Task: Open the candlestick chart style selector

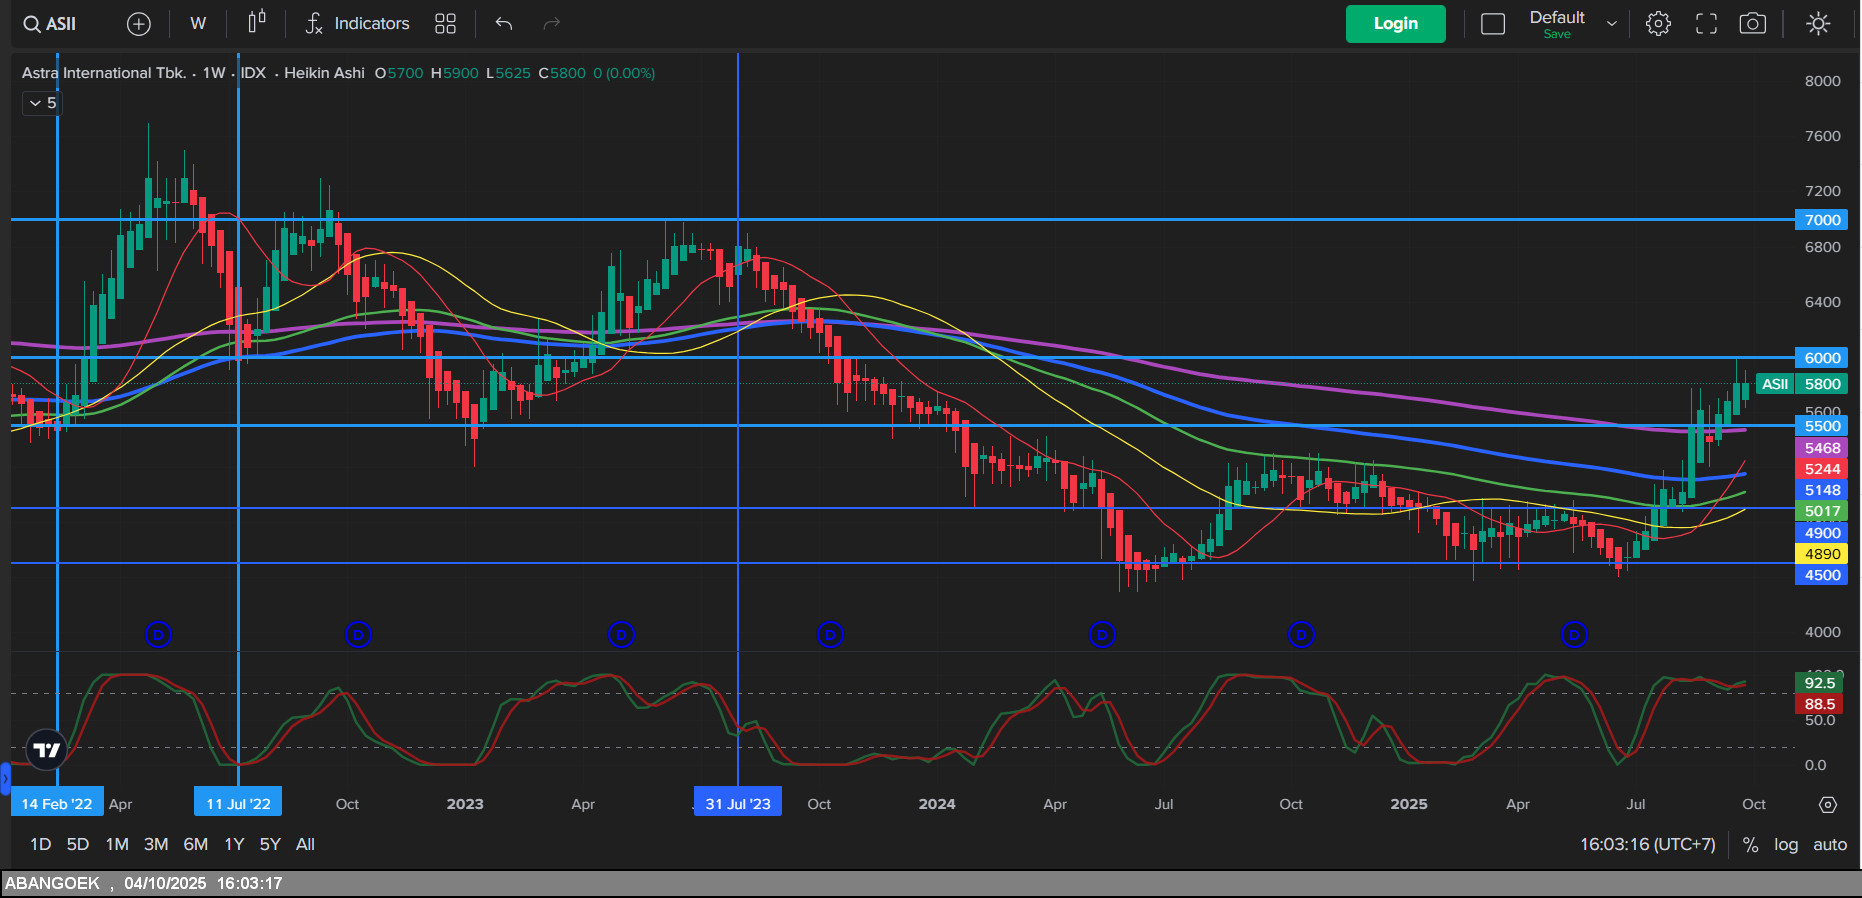Action: tap(257, 23)
